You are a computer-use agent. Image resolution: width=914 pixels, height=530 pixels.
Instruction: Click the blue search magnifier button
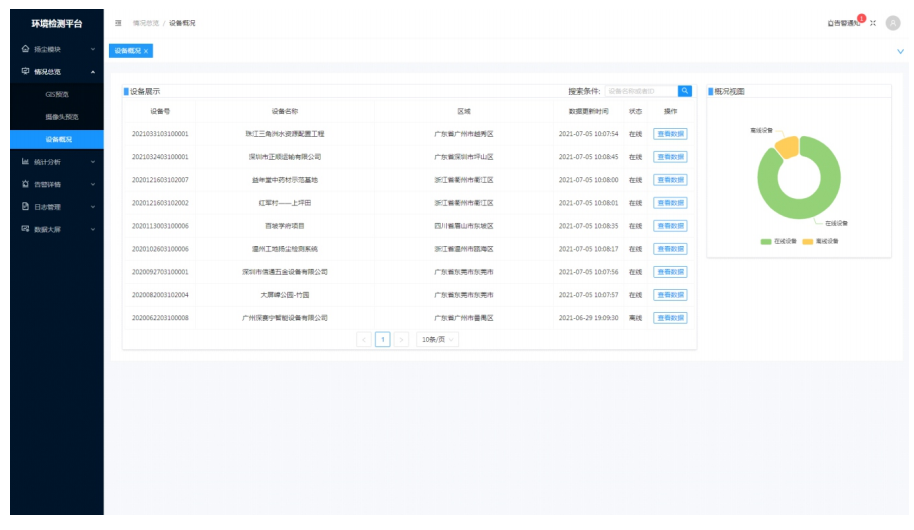coord(685,91)
